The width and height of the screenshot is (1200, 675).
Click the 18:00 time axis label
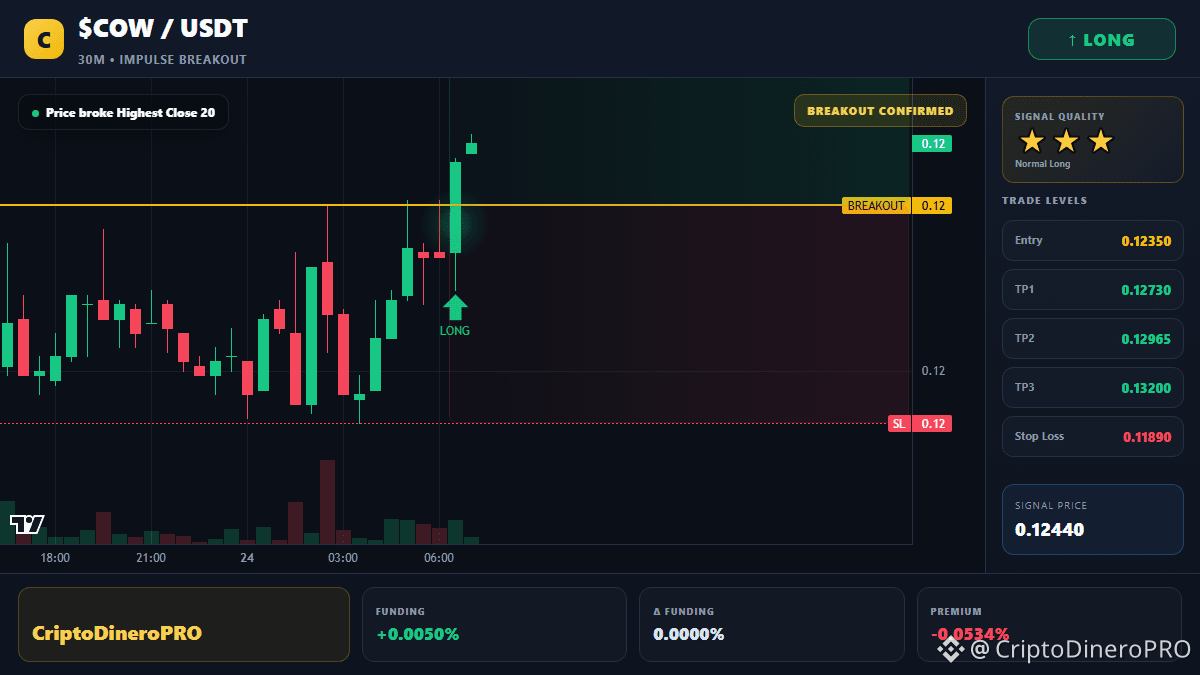click(x=55, y=558)
